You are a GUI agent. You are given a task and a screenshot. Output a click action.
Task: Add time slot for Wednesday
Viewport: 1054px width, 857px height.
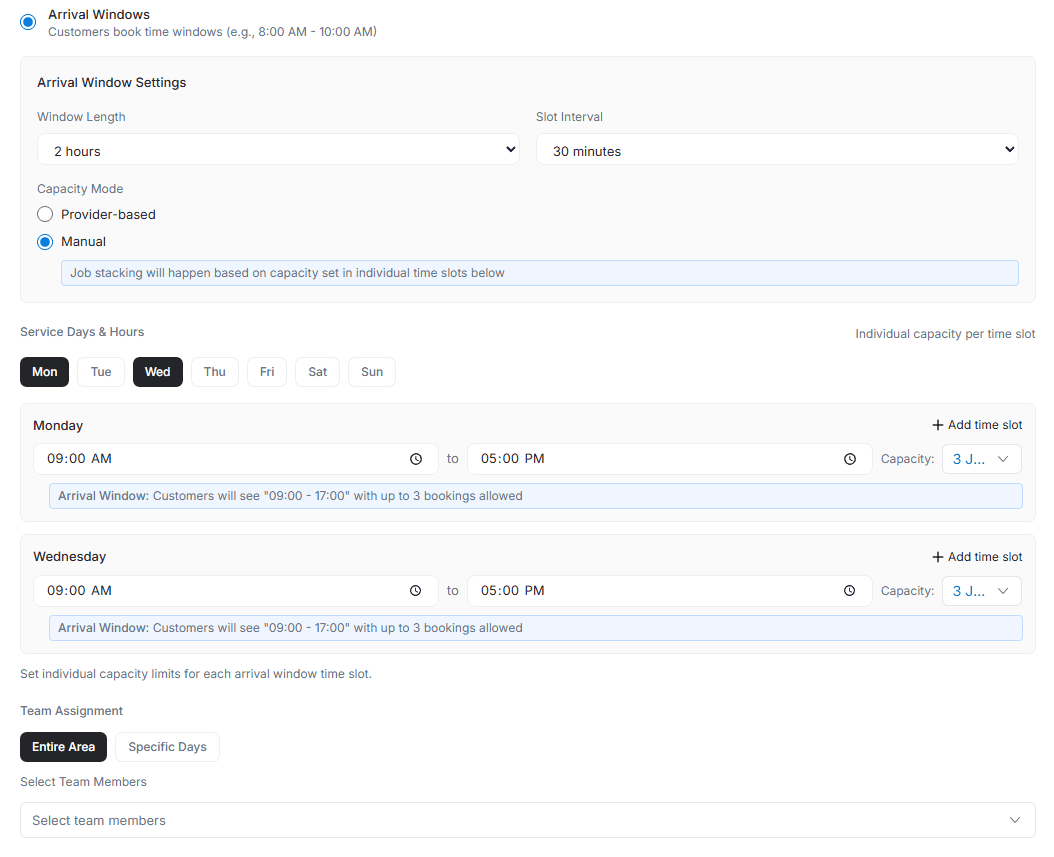977,557
